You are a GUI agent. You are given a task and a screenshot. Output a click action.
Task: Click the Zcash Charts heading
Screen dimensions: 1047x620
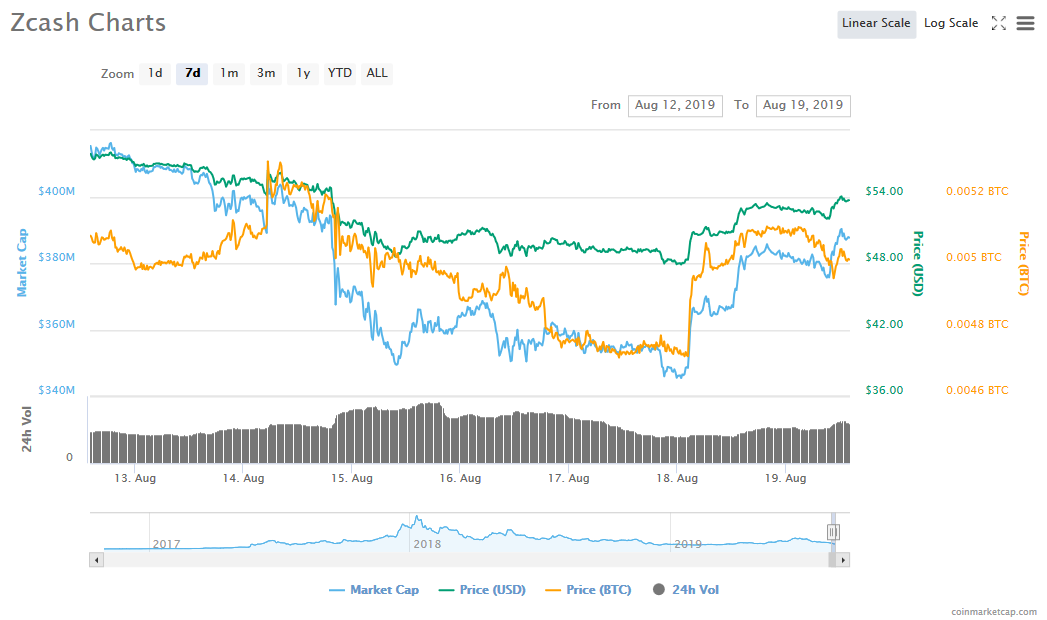[88, 23]
